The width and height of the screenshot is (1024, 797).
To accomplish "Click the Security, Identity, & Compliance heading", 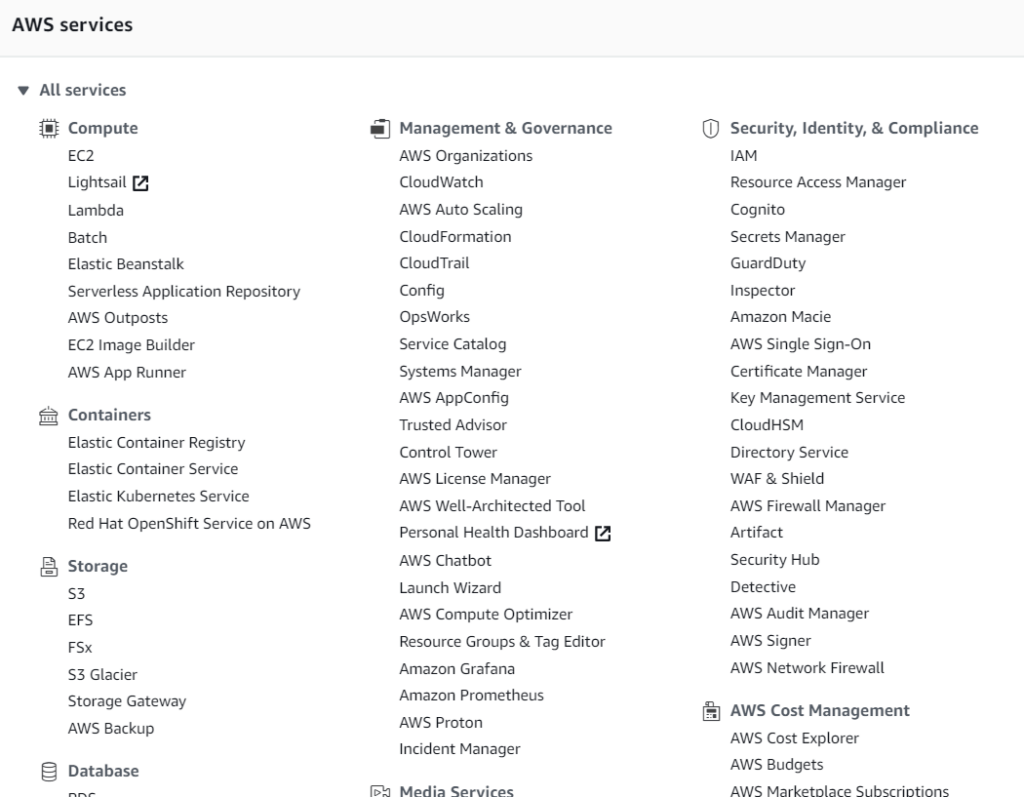I will [x=854, y=128].
